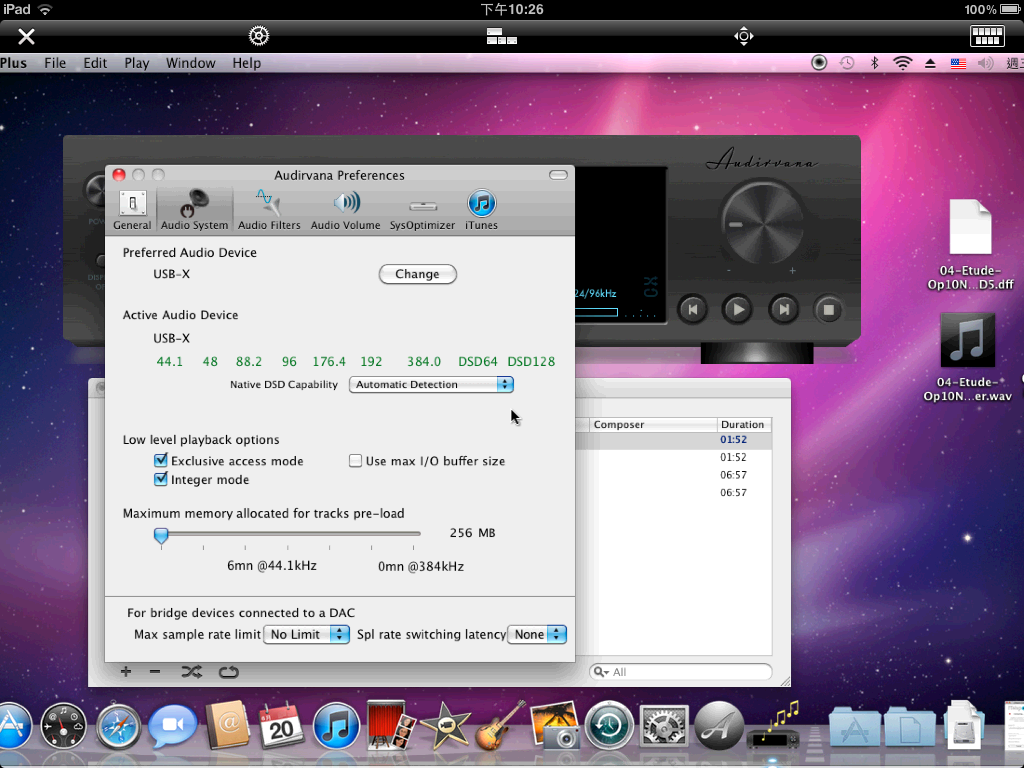
Task: Open the screens layout icon in the top bar
Action: click(x=502, y=37)
